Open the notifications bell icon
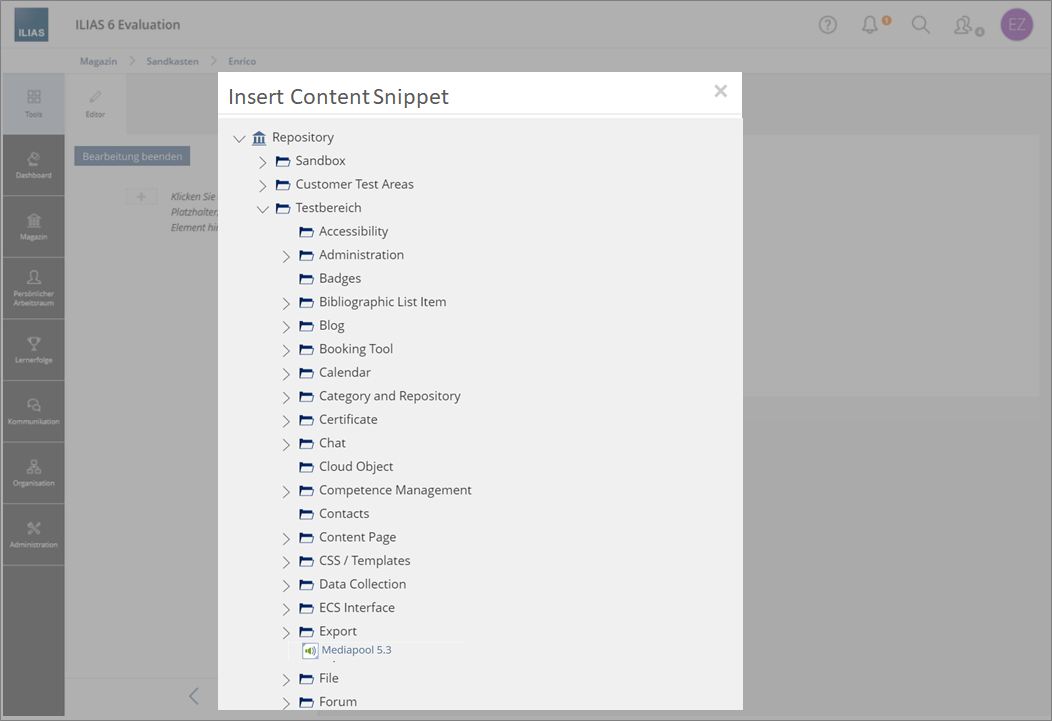 coord(870,25)
